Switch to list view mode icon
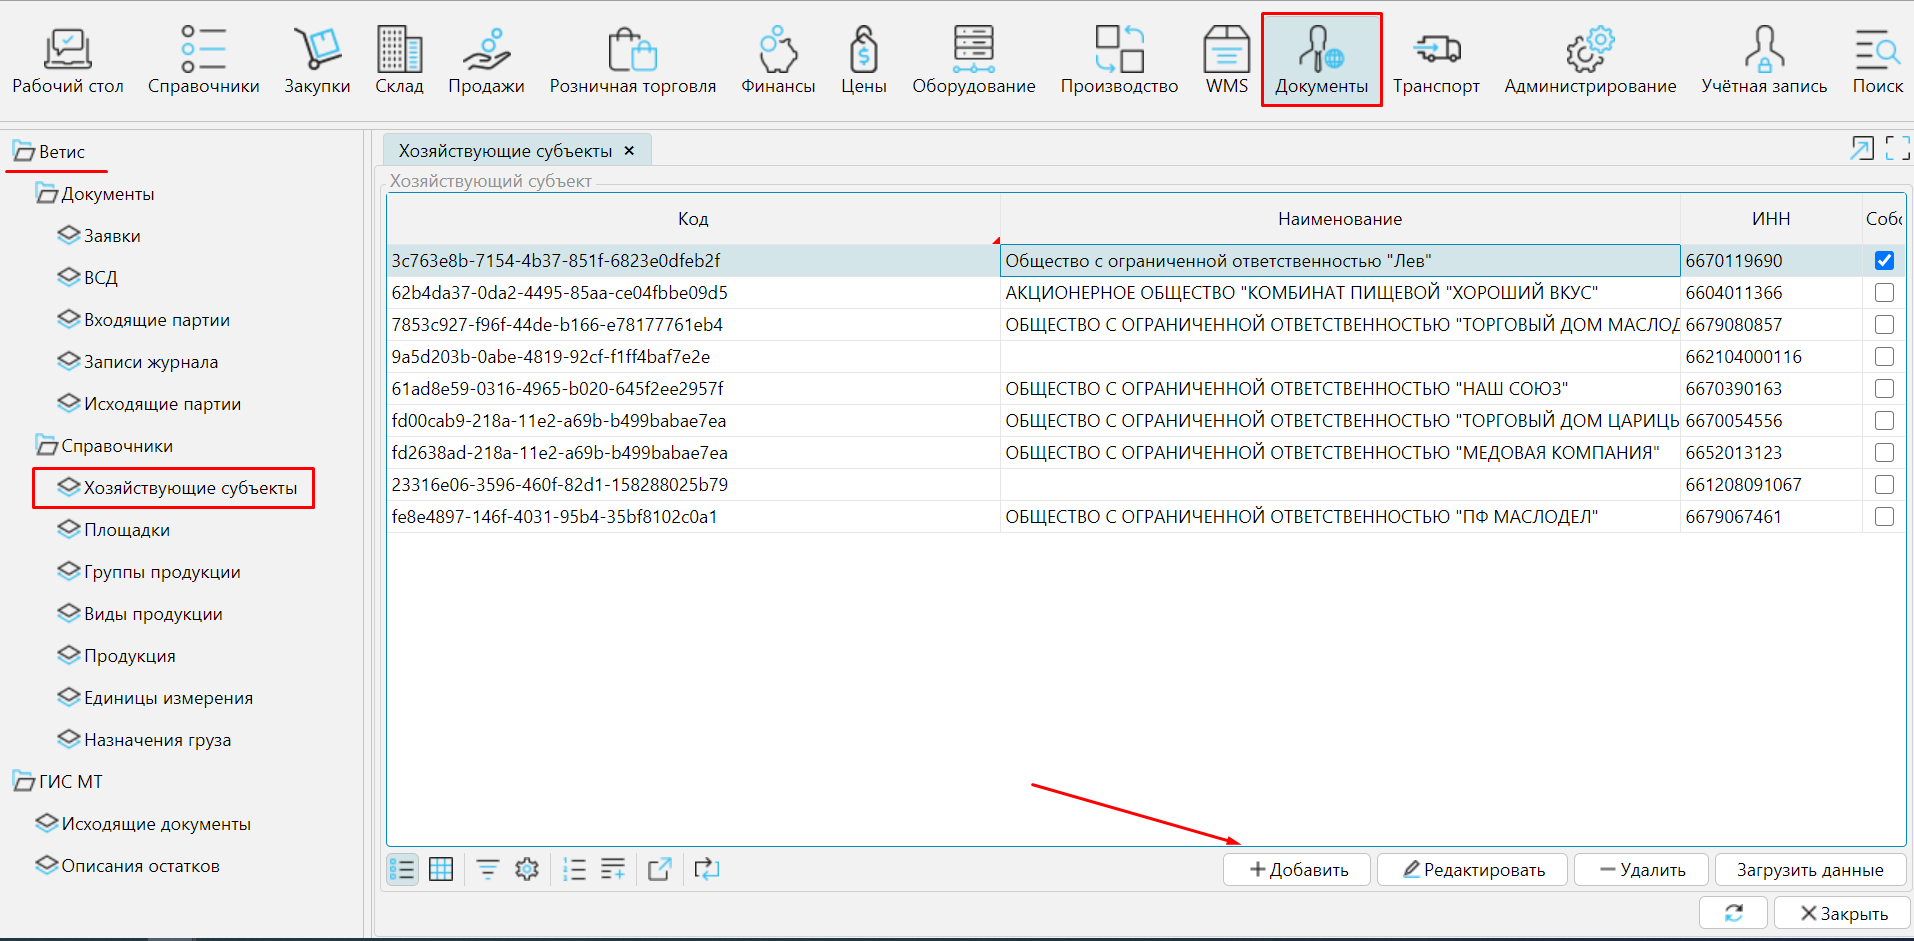Screen dimensions: 1914x941 [x=402, y=870]
